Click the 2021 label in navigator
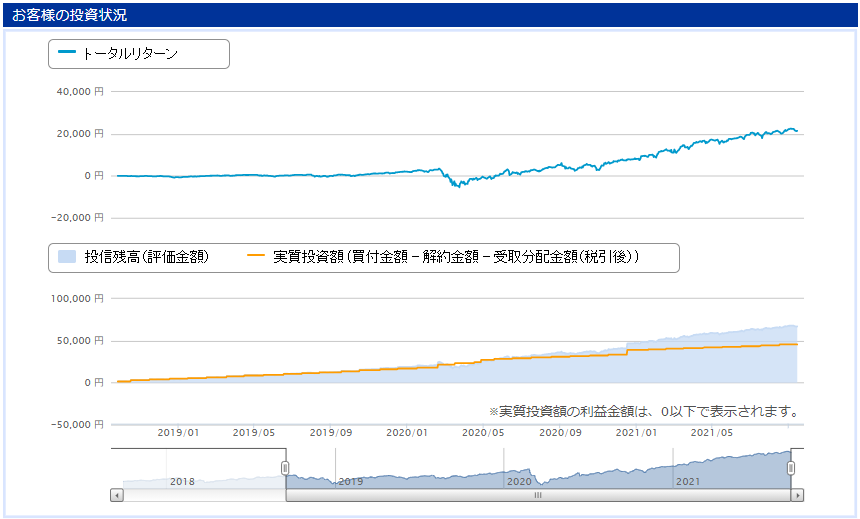860x519 pixels. pyautogui.click(x=688, y=482)
